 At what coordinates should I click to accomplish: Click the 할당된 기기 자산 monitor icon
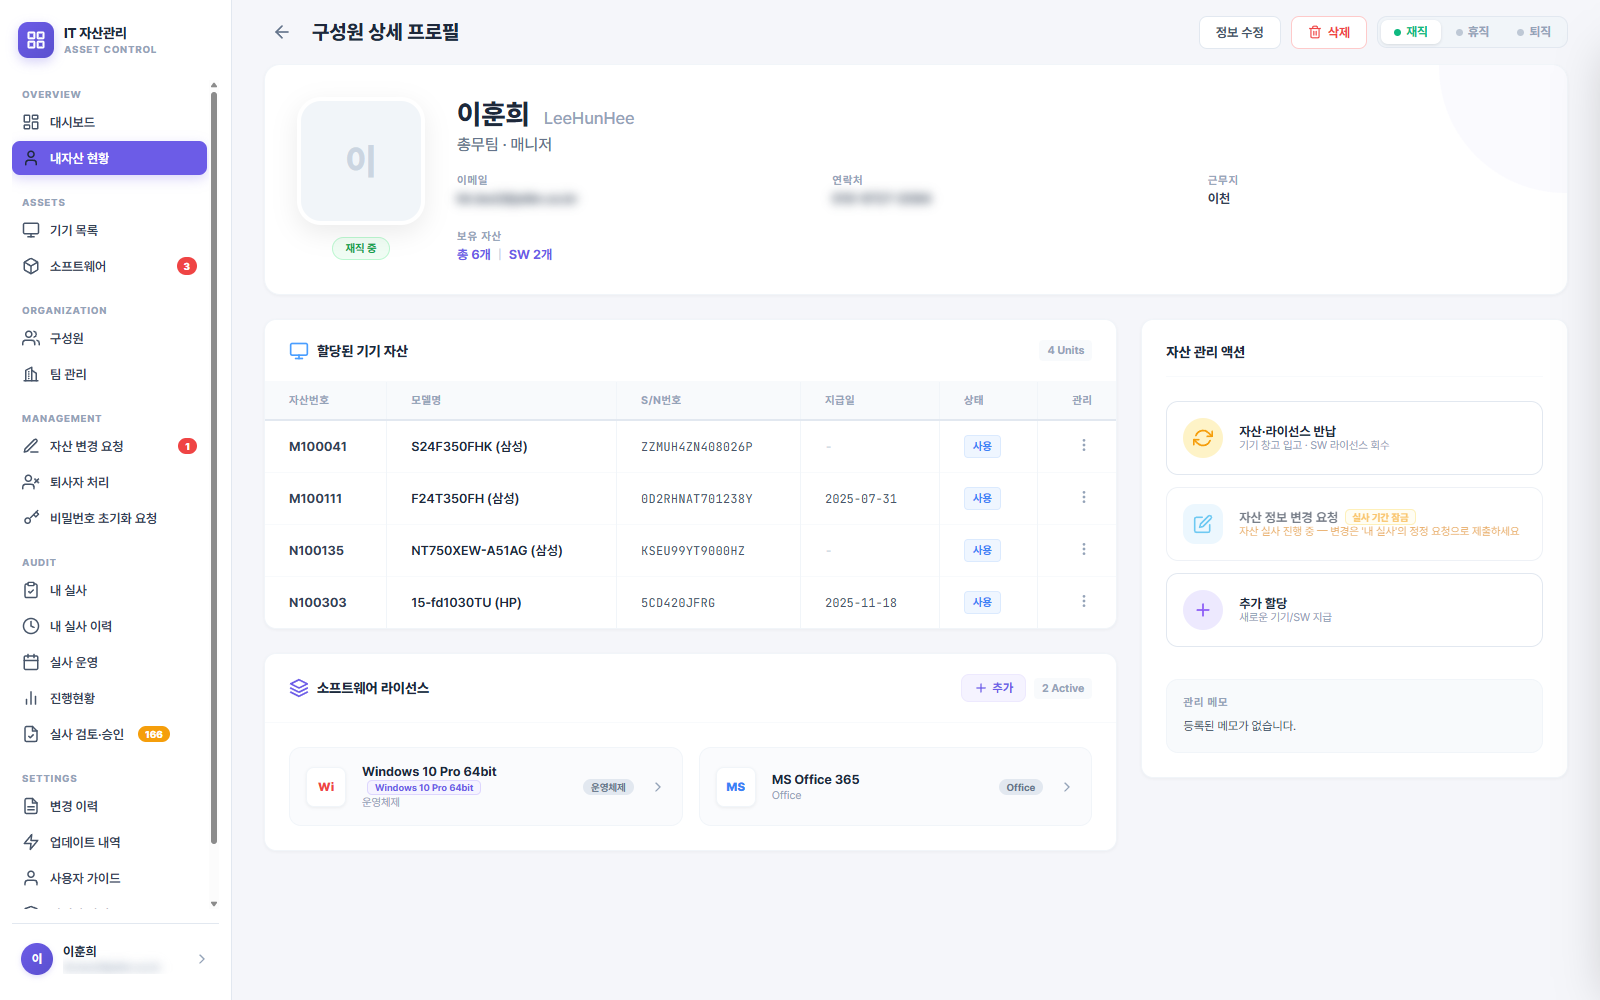pos(299,351)
